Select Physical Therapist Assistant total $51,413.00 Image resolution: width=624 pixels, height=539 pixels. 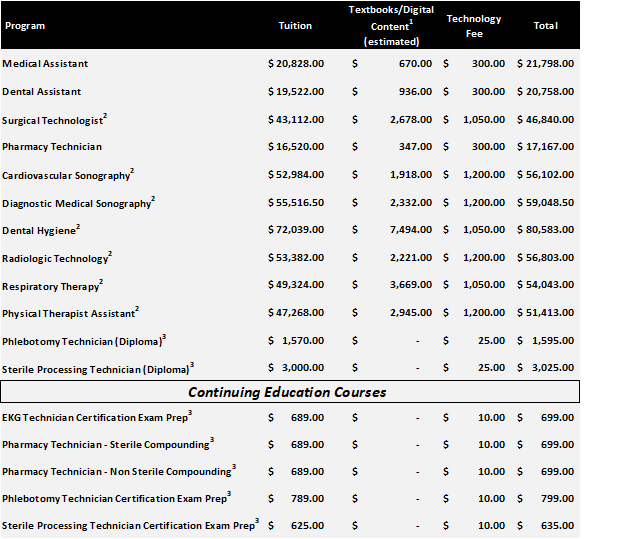[546, 313]
